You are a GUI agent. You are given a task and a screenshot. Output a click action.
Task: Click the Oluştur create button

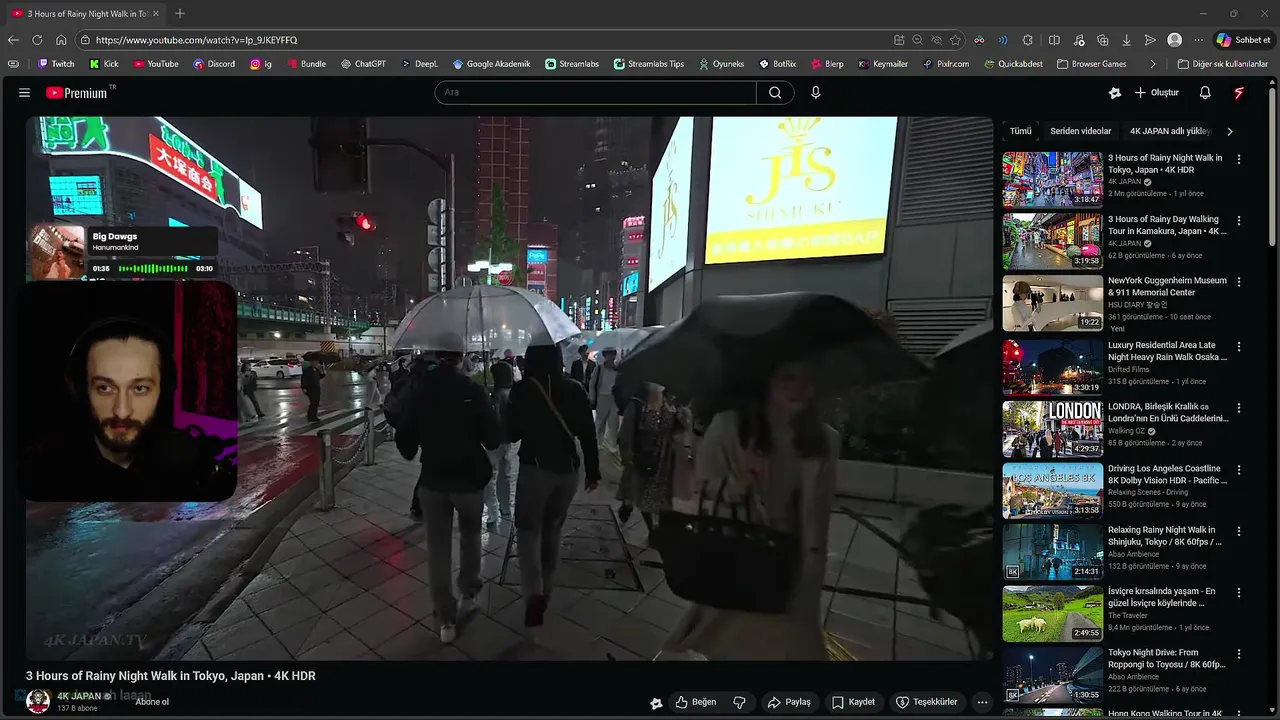click(x=1157, y=92)
